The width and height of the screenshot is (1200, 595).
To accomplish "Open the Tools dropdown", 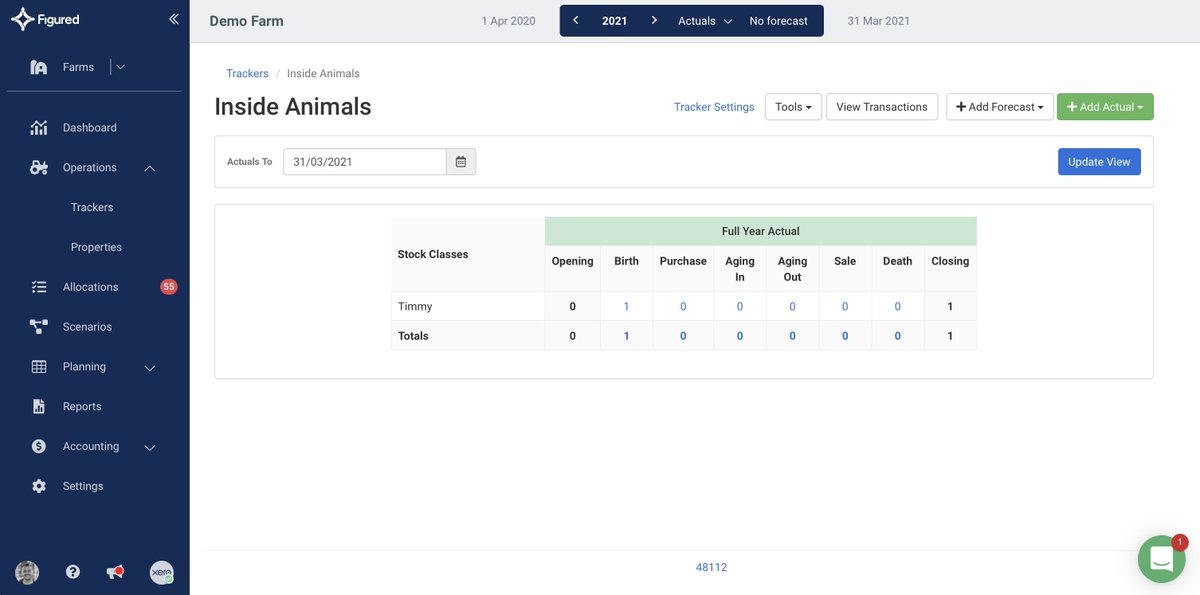I will point(793,107).
